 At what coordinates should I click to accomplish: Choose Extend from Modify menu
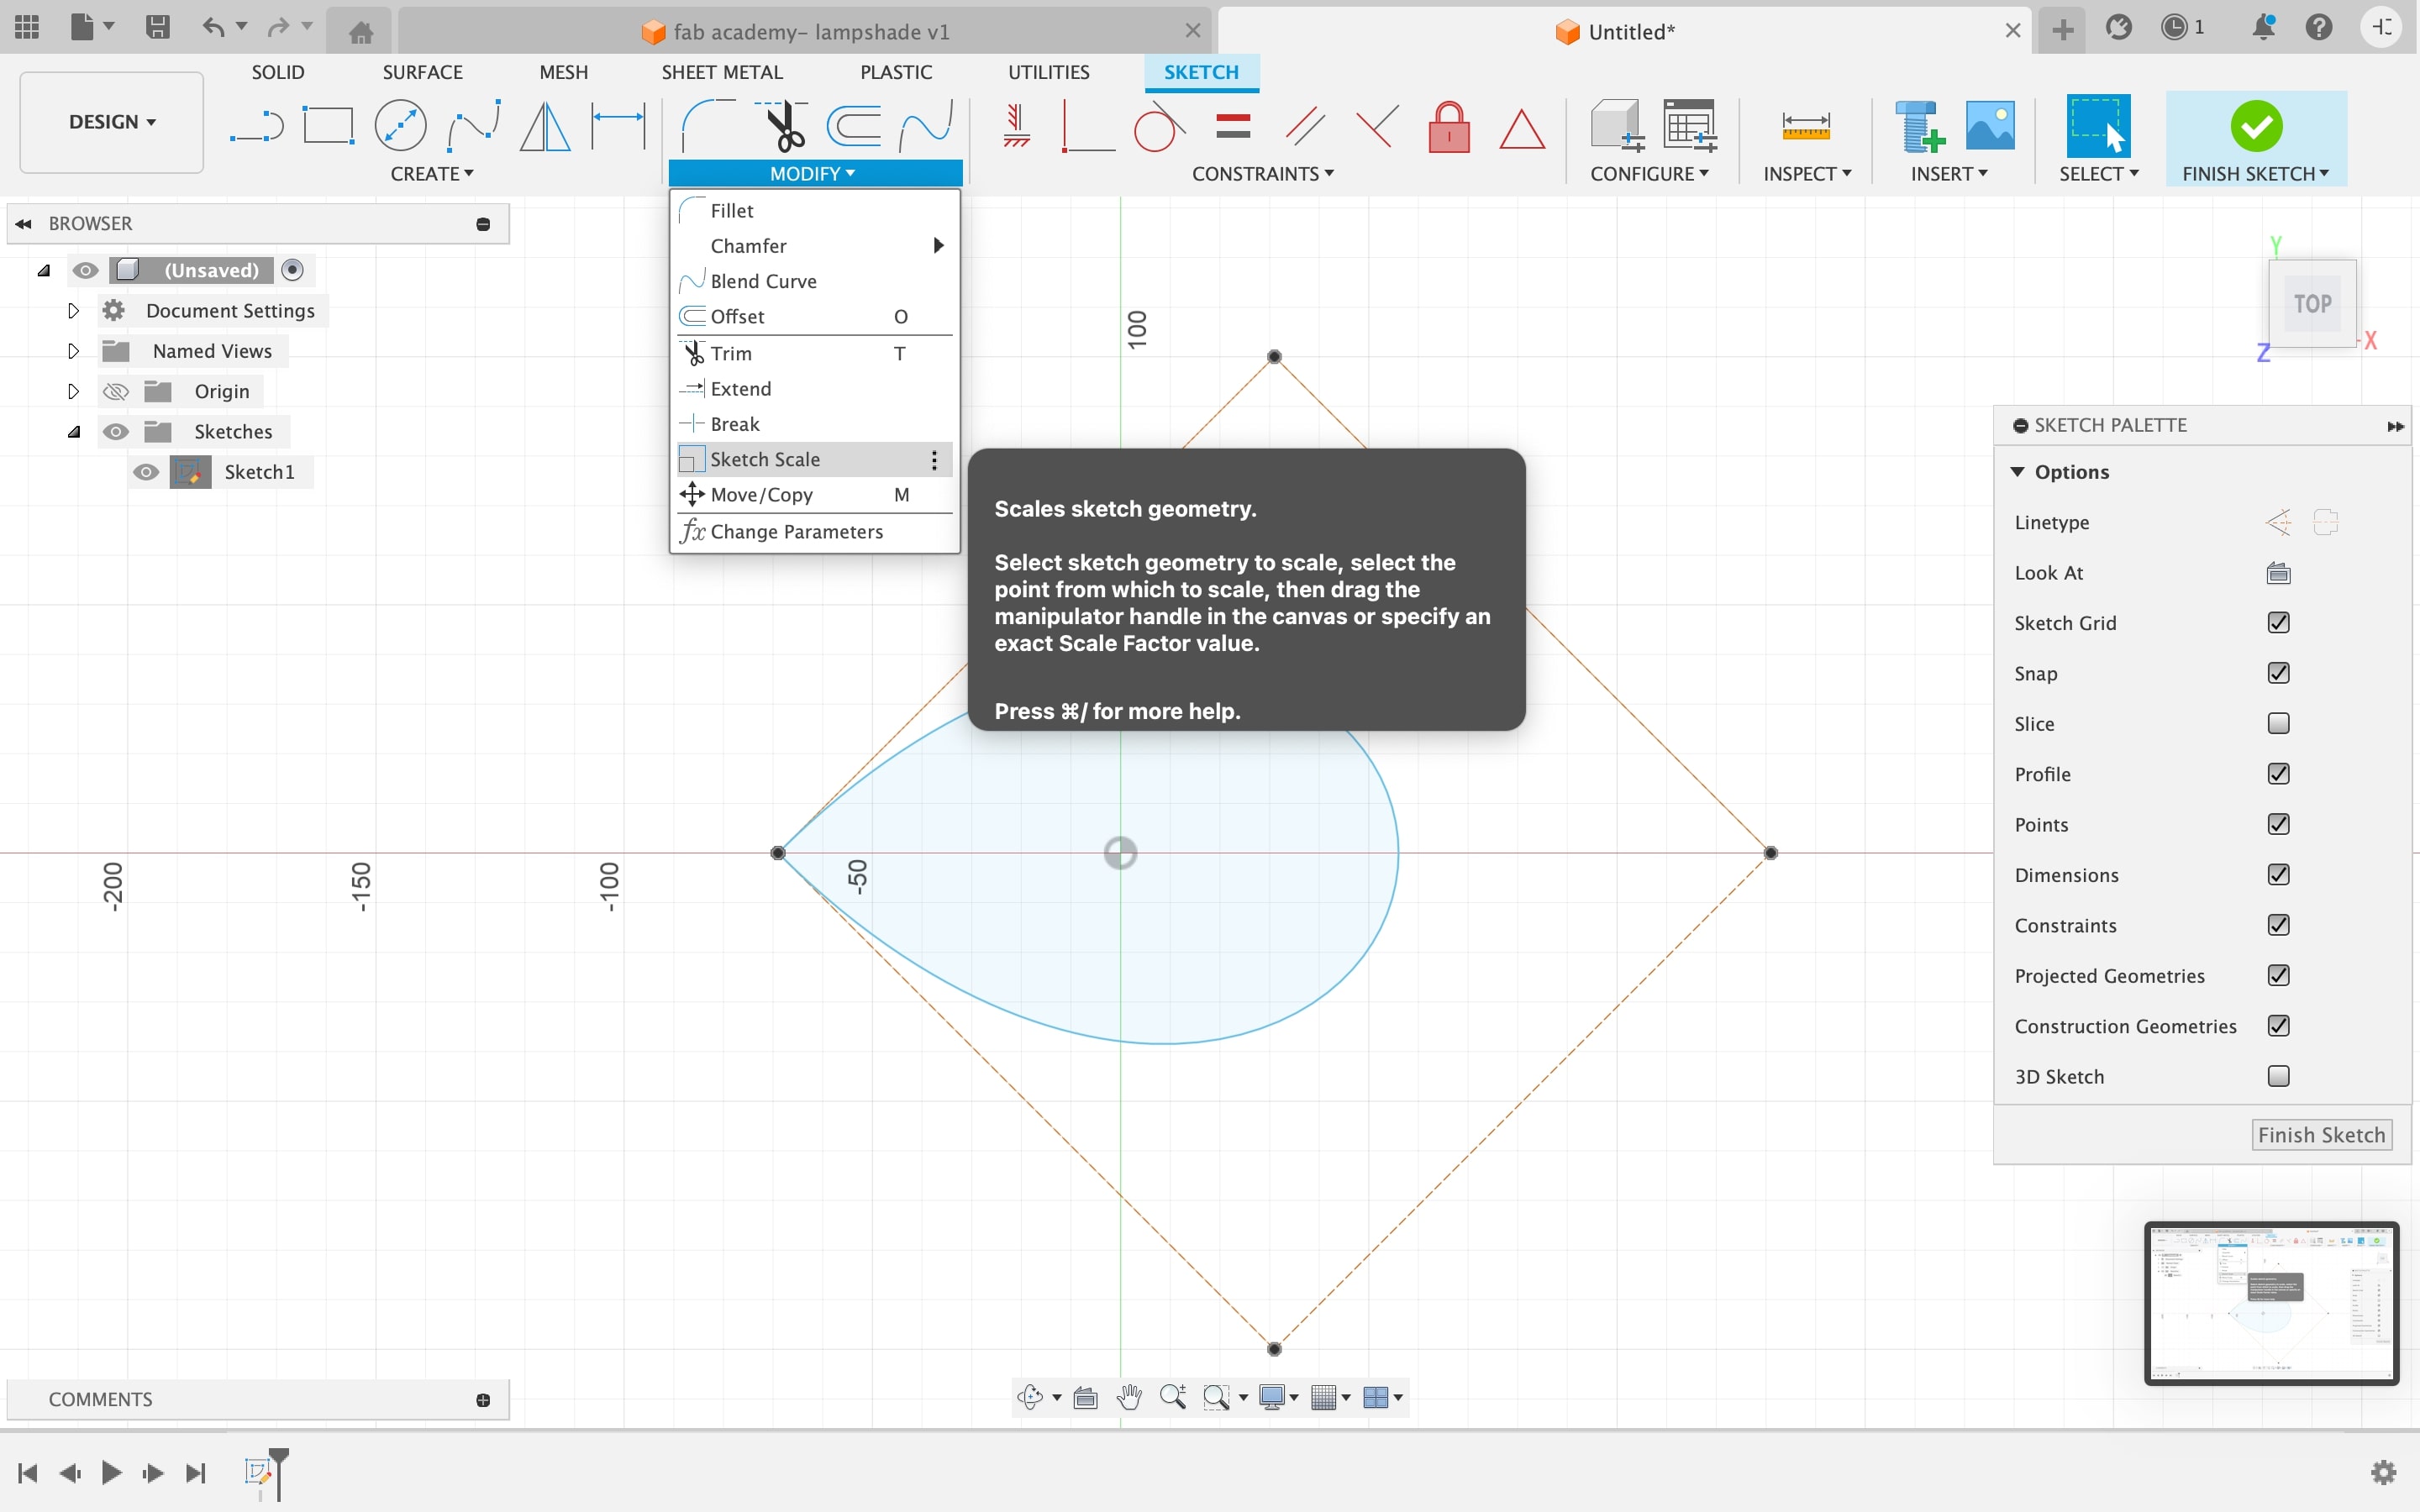[x=814, y=389]
